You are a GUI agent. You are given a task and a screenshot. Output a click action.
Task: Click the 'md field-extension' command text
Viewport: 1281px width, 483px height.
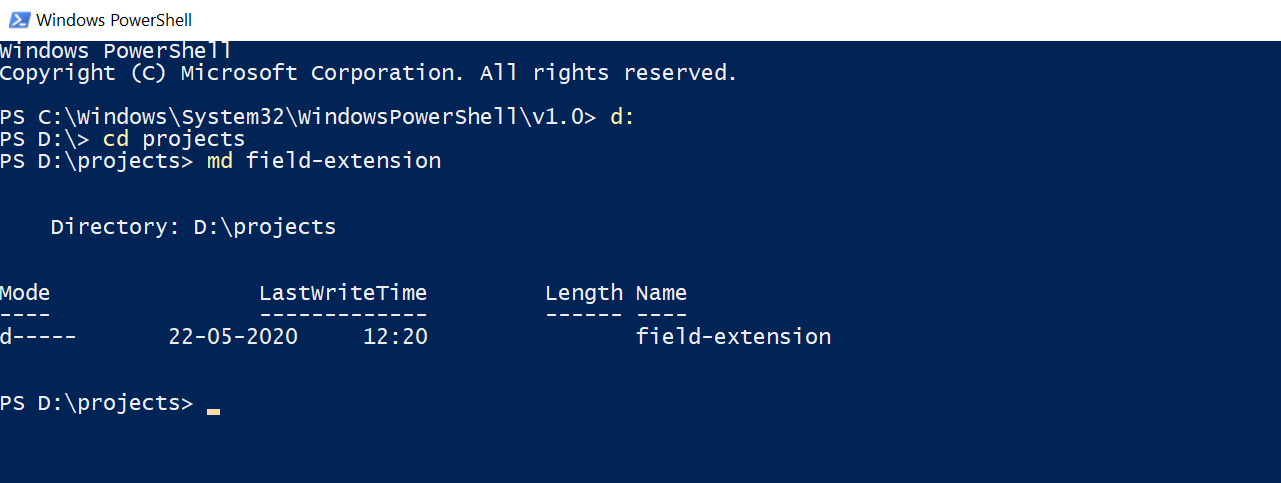pos(323,160)
